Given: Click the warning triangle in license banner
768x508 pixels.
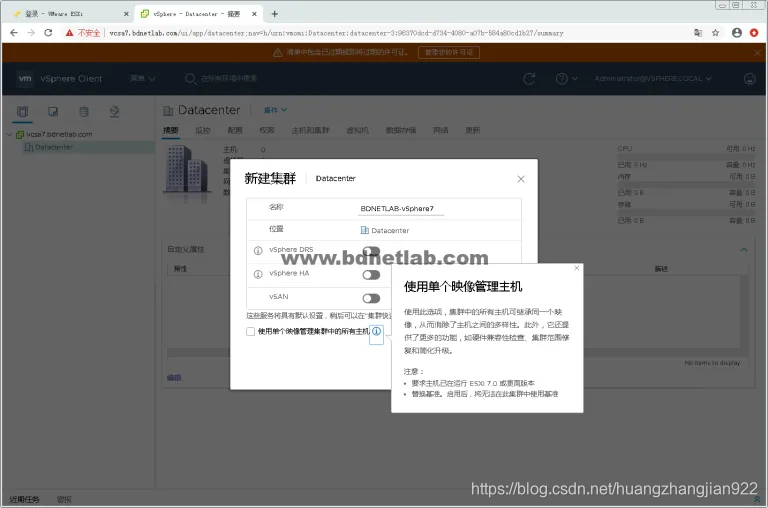Looking at the screenshot, I should (x=278, y=52).
